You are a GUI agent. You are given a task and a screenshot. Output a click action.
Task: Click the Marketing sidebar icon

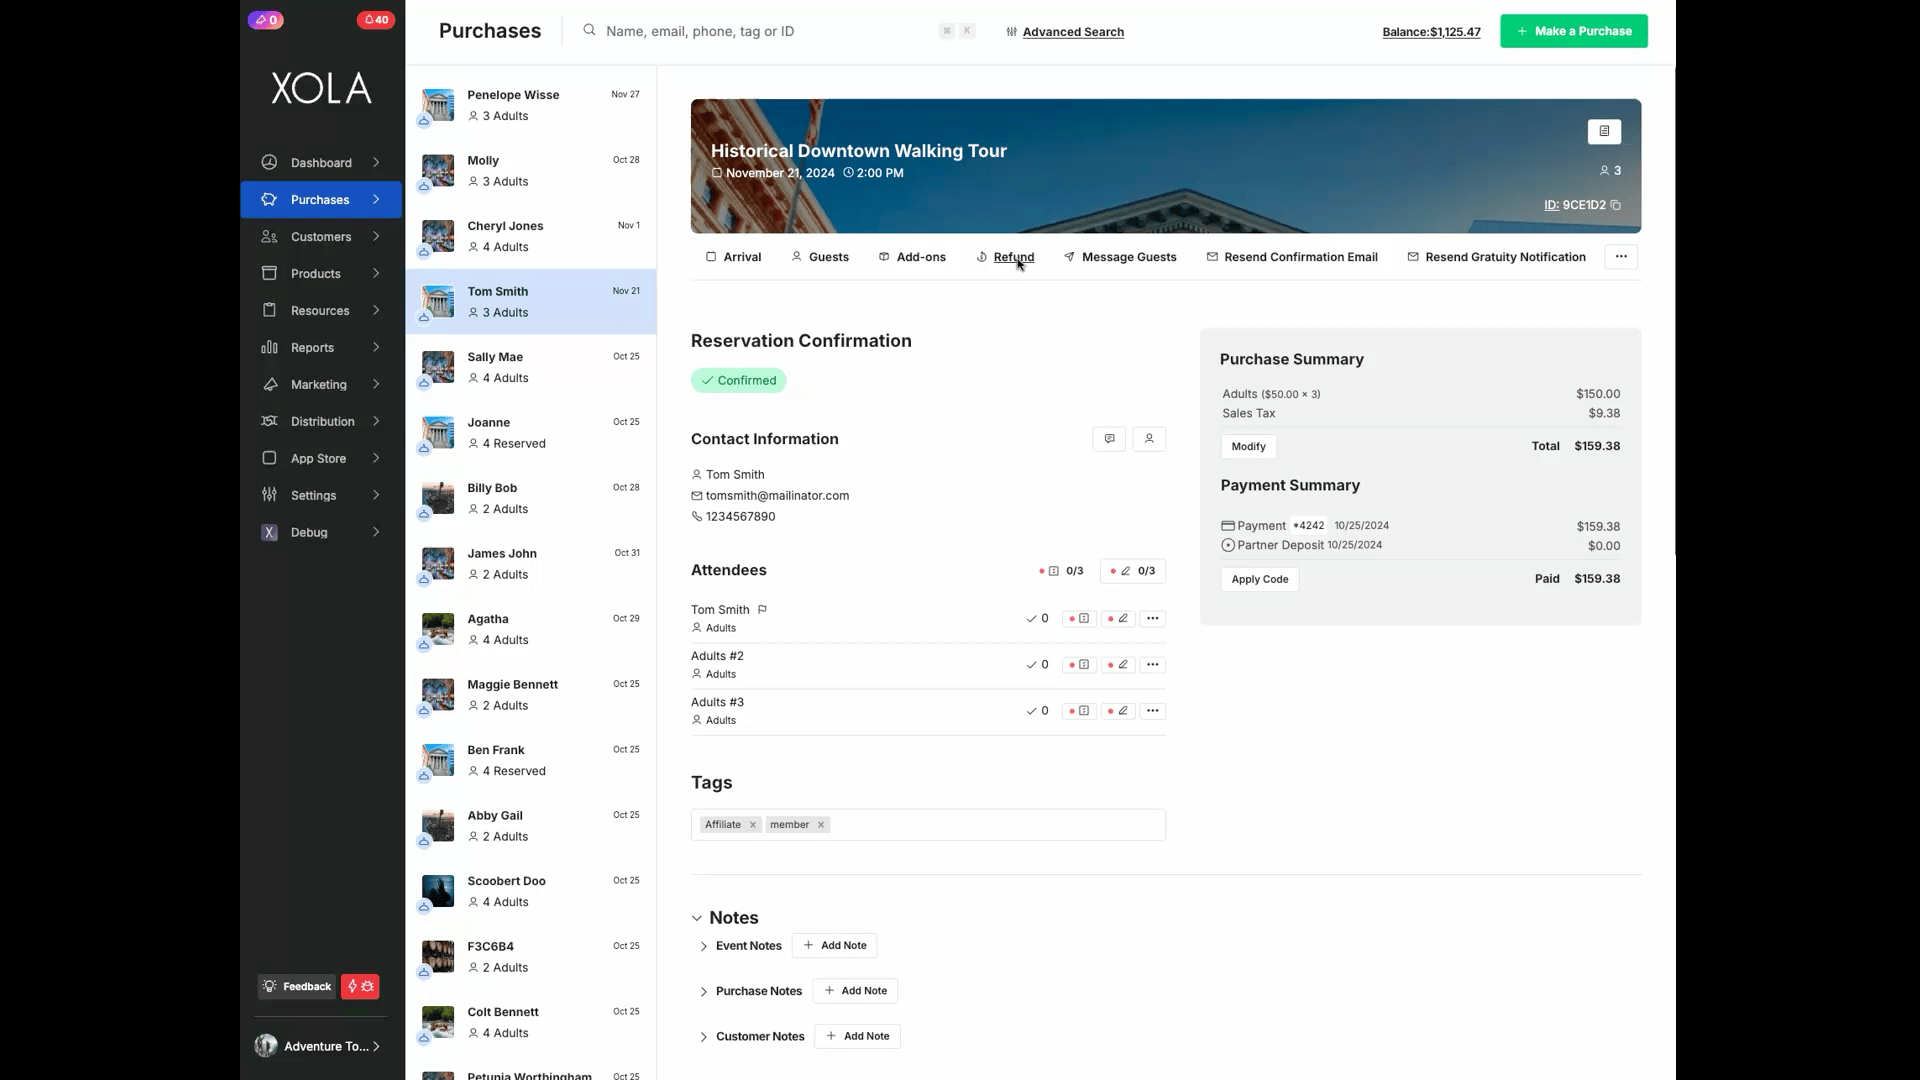[269, 384]
